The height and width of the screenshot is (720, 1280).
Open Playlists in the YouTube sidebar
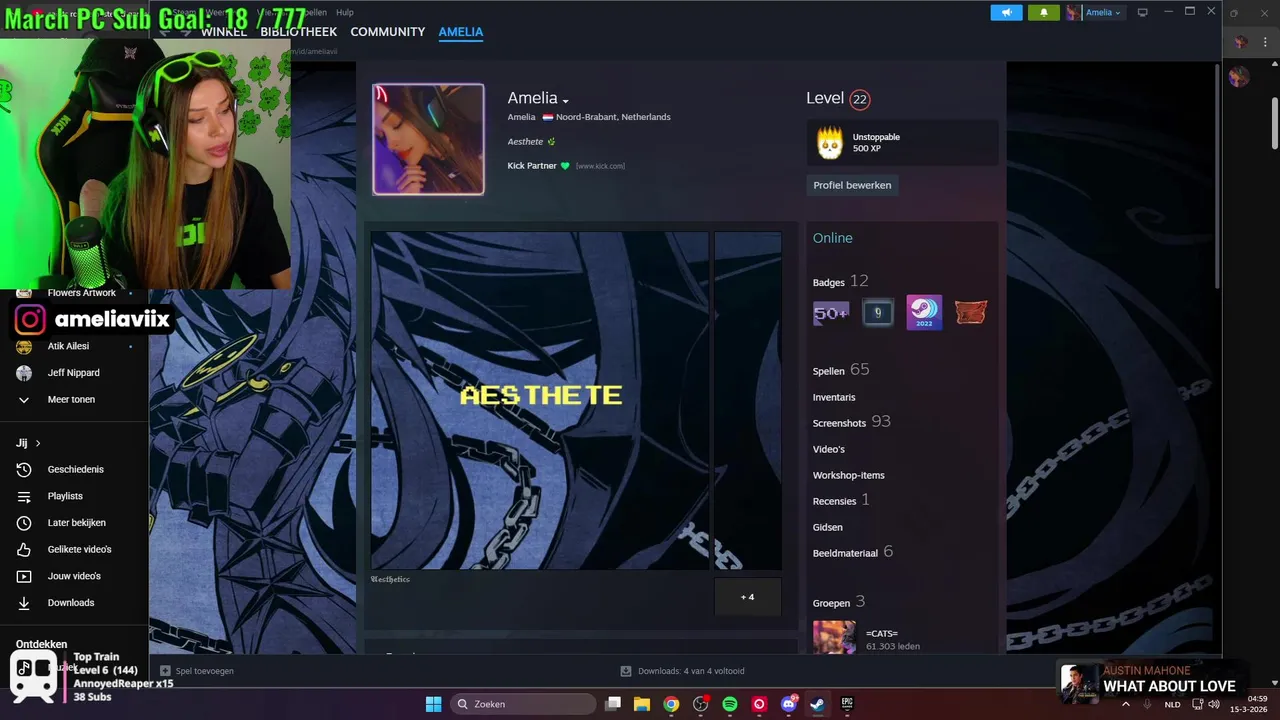tap(65, 496)
